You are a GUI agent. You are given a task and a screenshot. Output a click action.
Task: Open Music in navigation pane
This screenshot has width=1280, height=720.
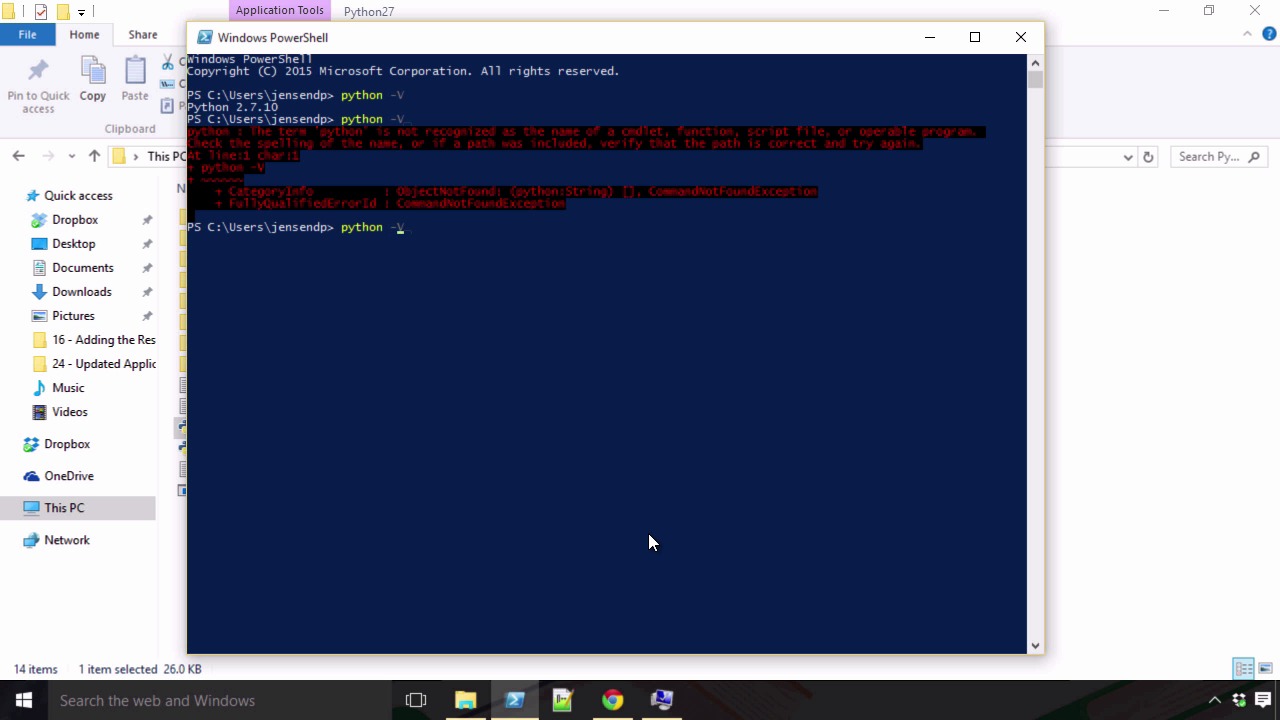coord(68,388)
